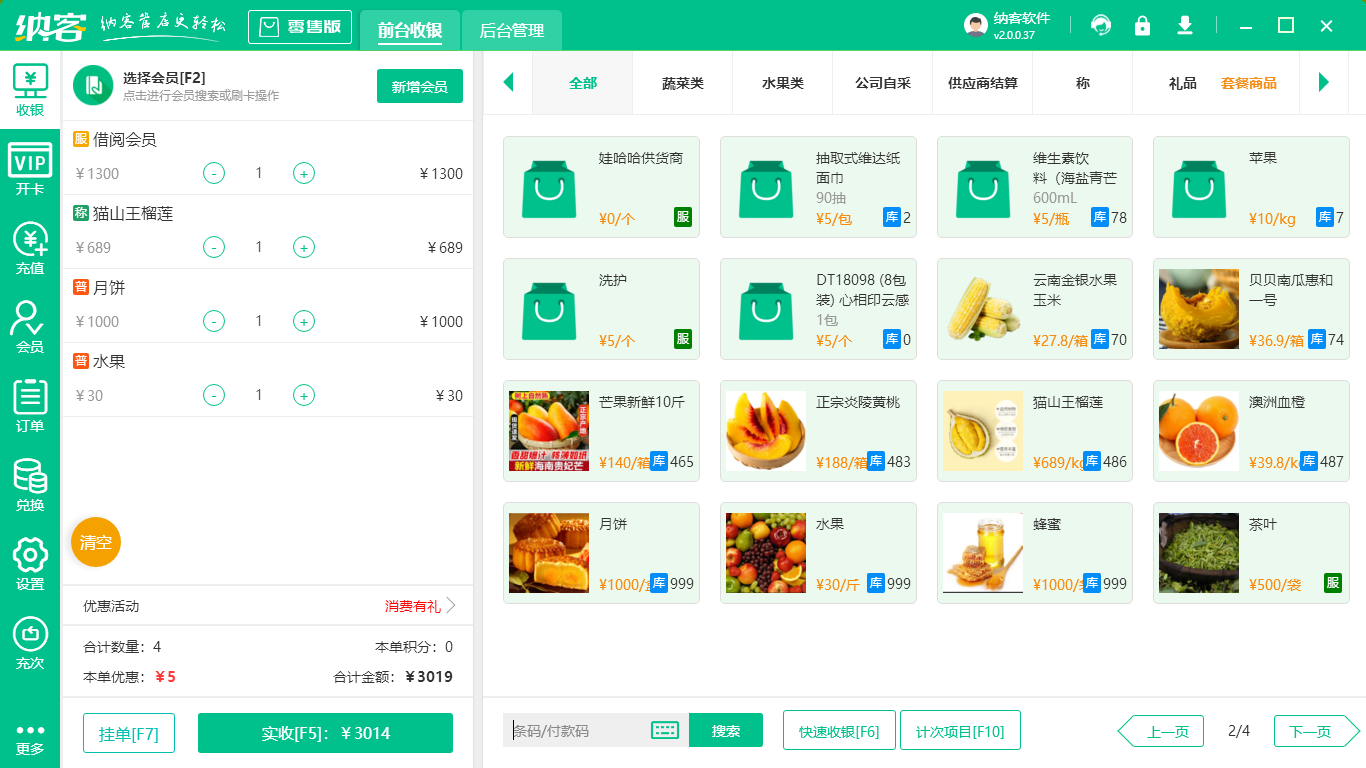Click the lock icon in the title bar

1142,25
